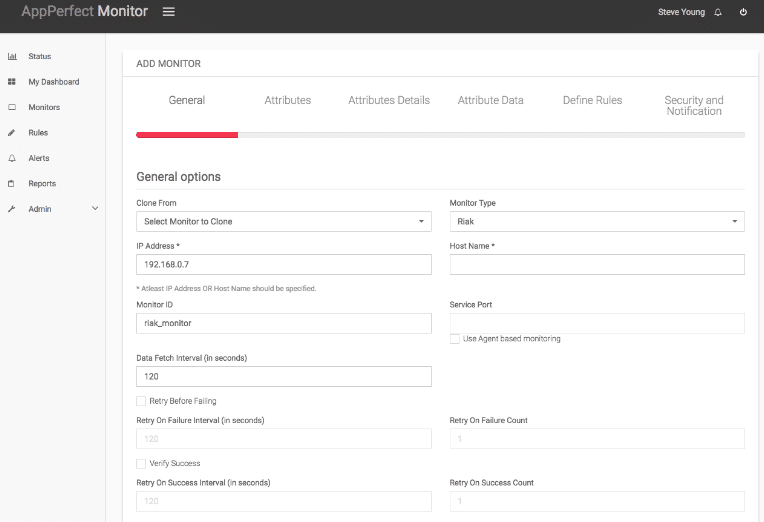Open Security and Notification tab
764x522 pixels.
click(x=694, y=105)
